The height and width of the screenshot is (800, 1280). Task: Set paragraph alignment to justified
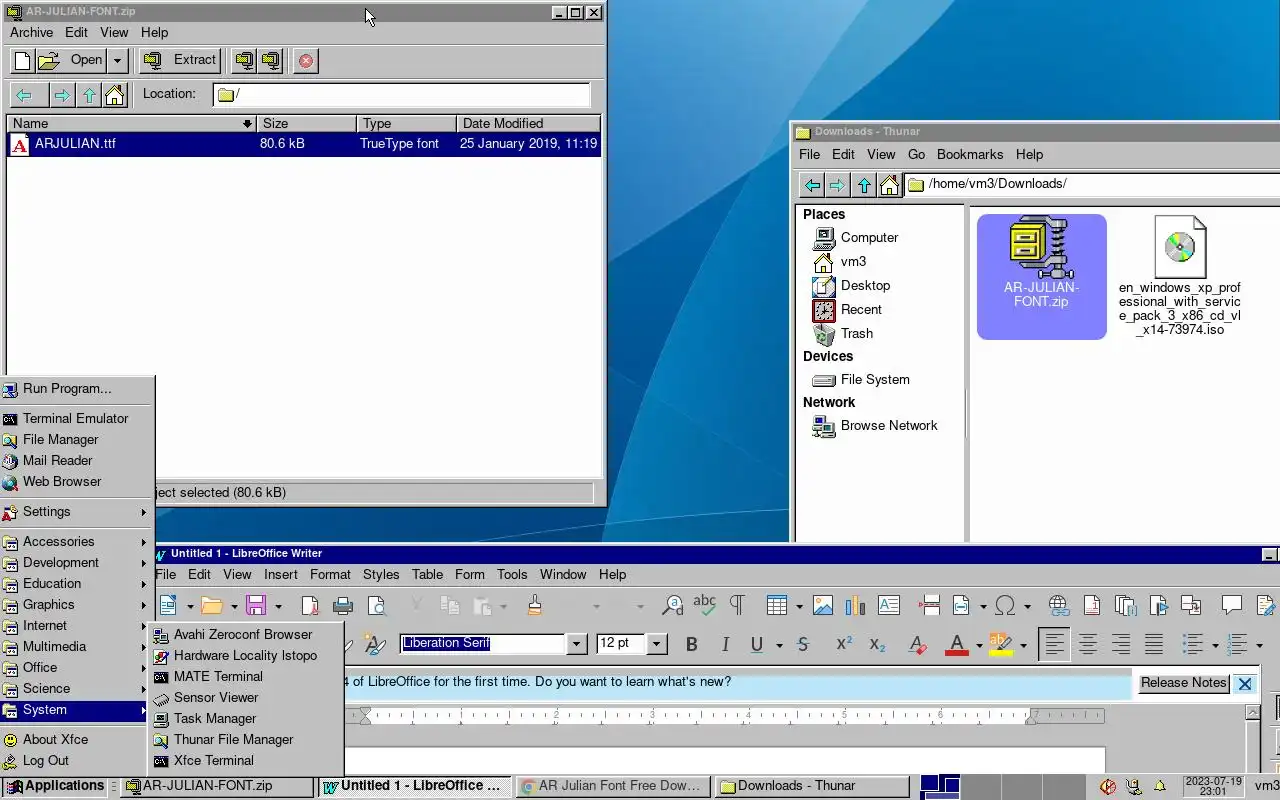tap(1154, 645)
